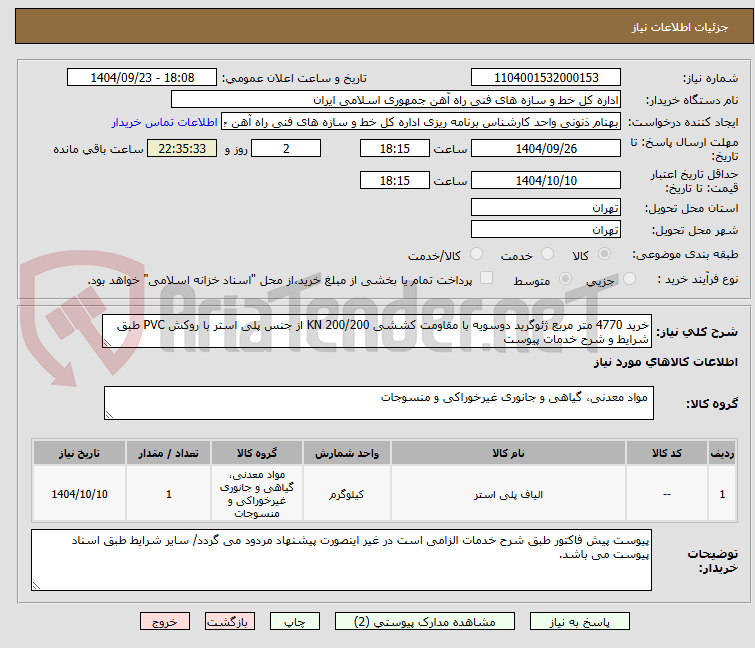Click the response deadline date 1404/09/26
This screenshot has width=755, height=648.
coord(546,148)
